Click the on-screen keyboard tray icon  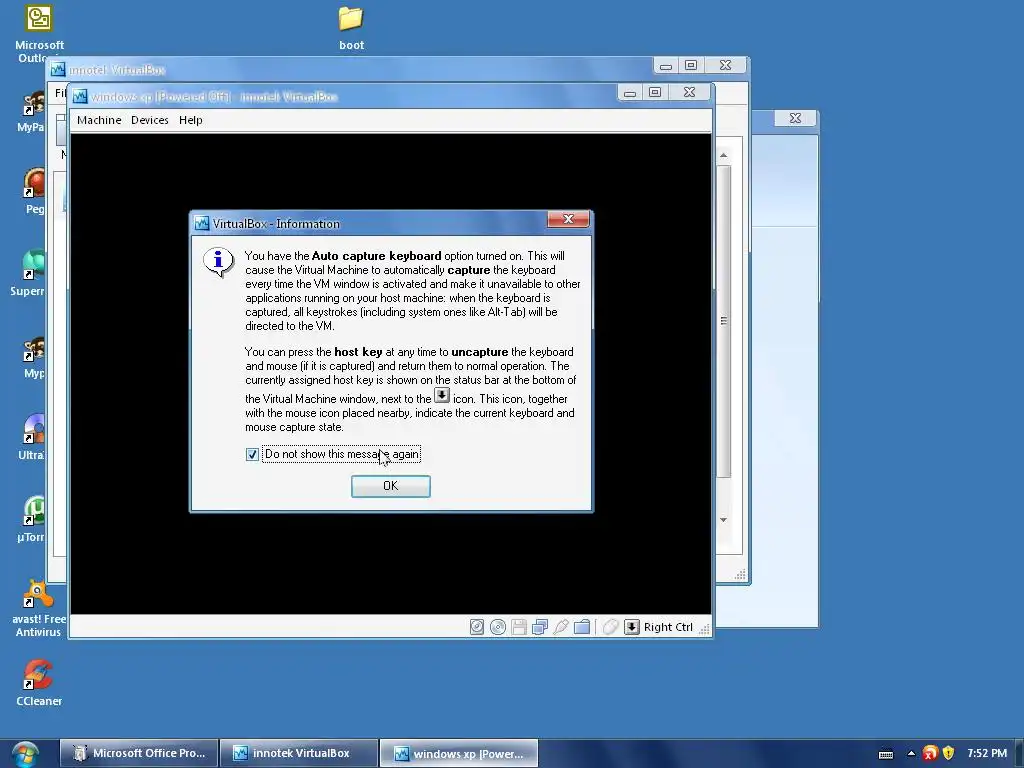(x=886, y=754)
